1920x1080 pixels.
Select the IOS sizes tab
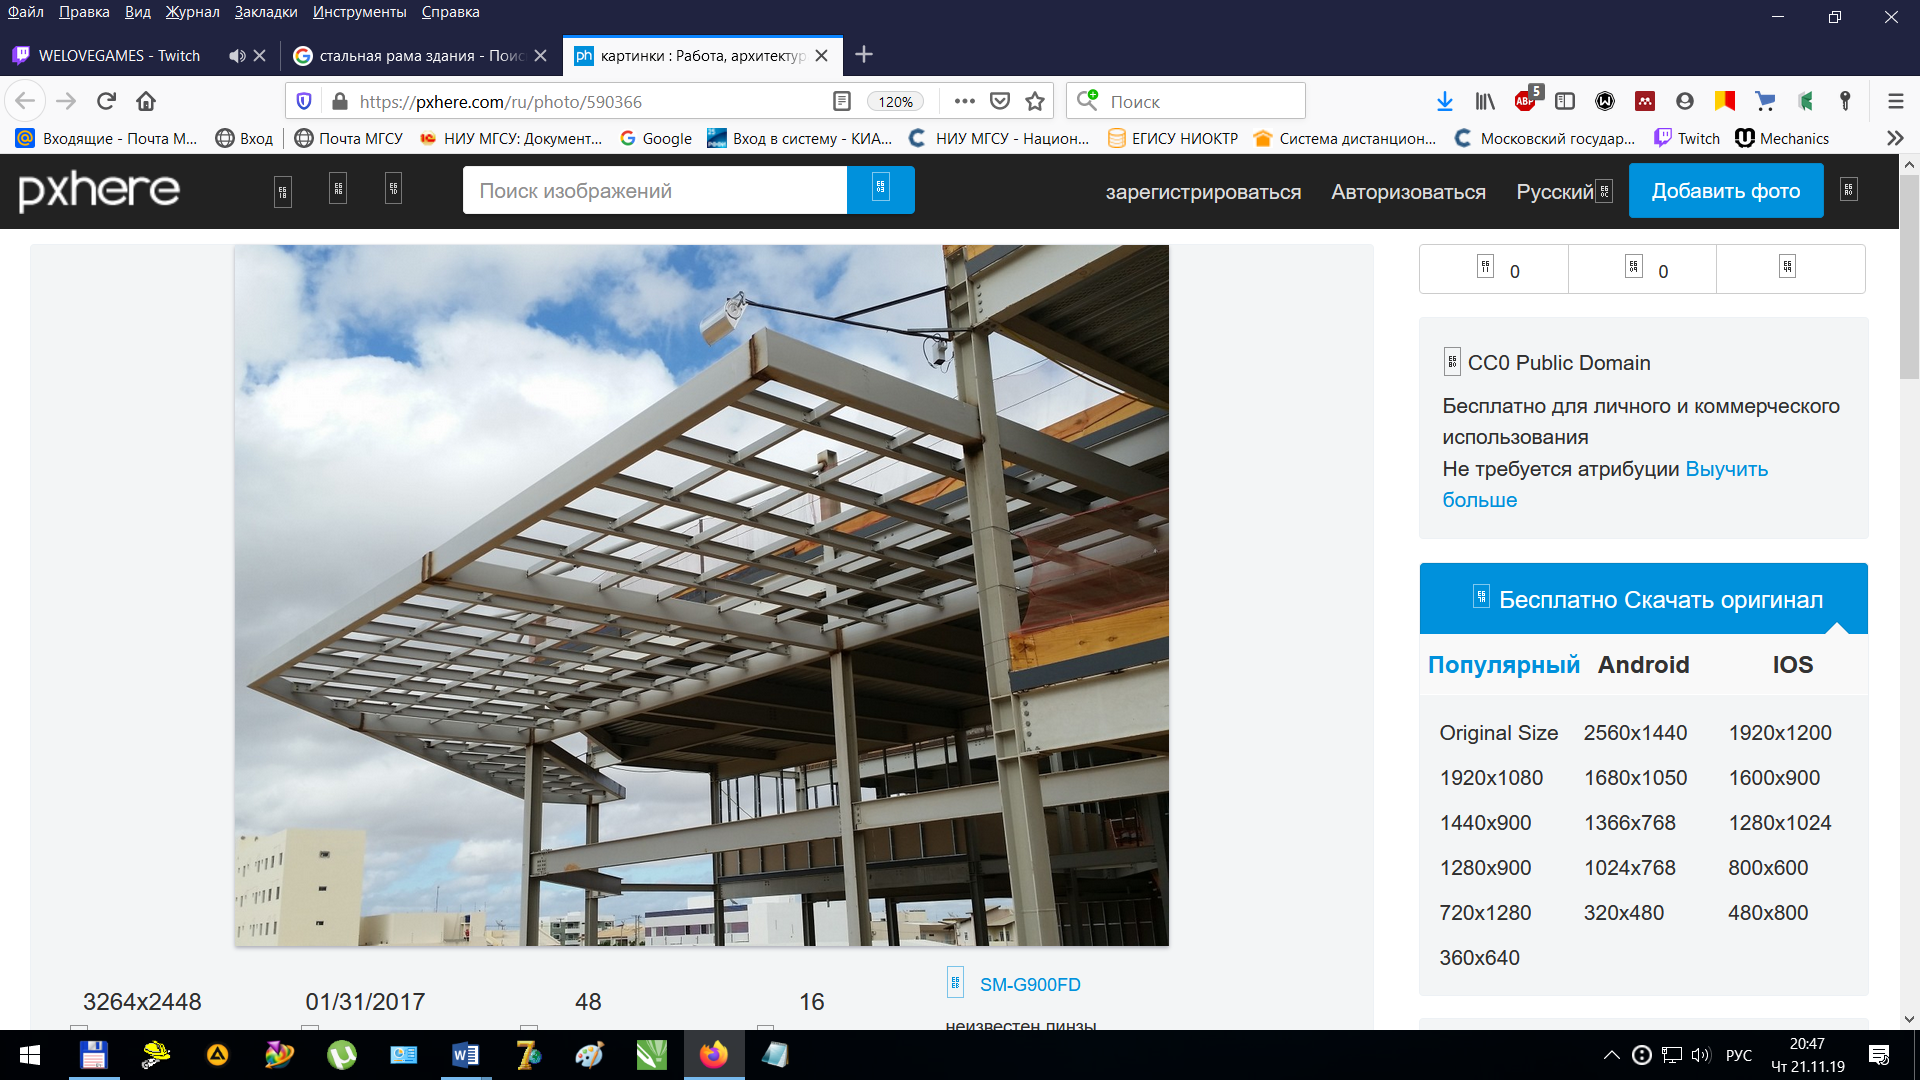click(x=1792, y=665)
